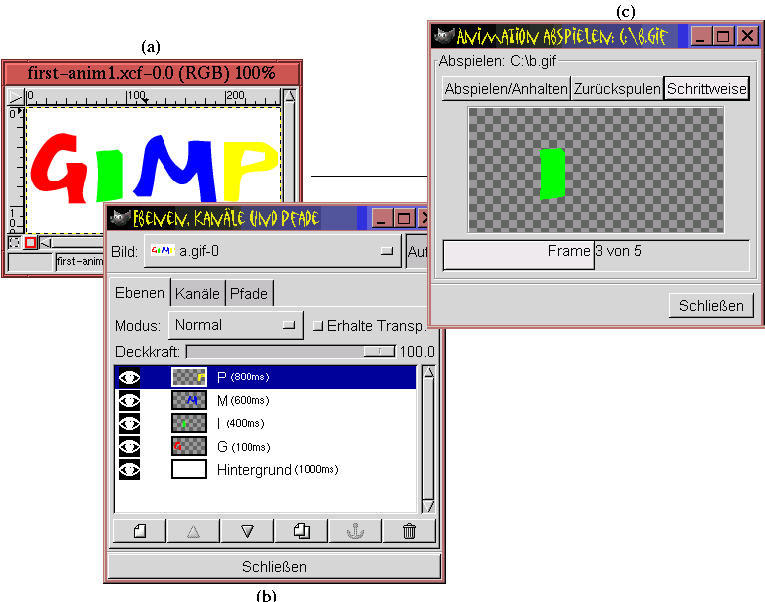This screenshot has width=765, height=602.
Task: Click the new layer icon button
Action: [x=139, y=531]
